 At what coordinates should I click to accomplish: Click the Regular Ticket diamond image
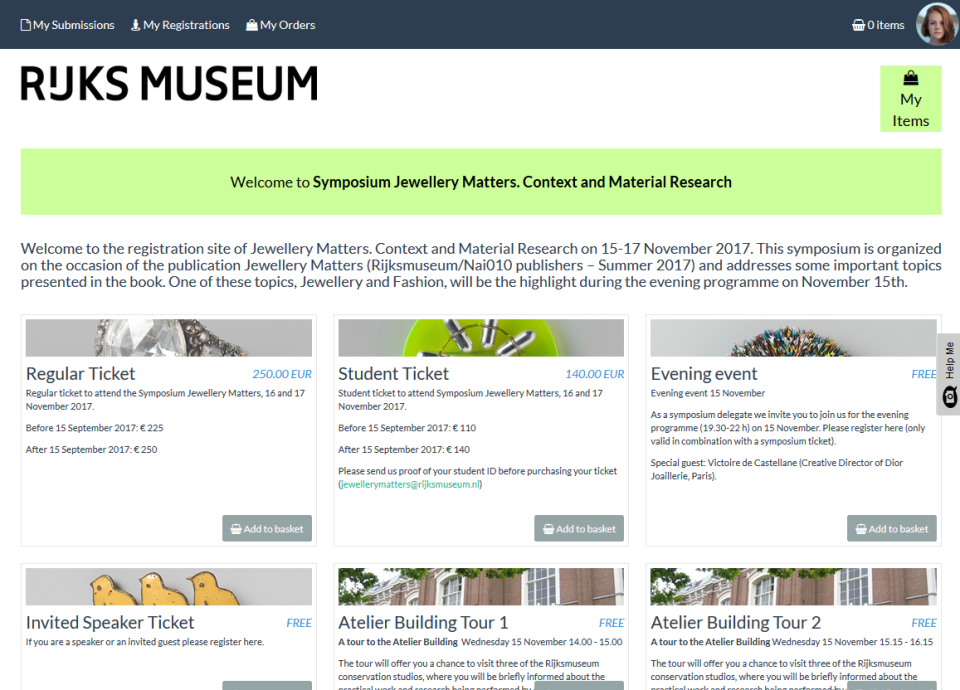[x=168, y=338]
